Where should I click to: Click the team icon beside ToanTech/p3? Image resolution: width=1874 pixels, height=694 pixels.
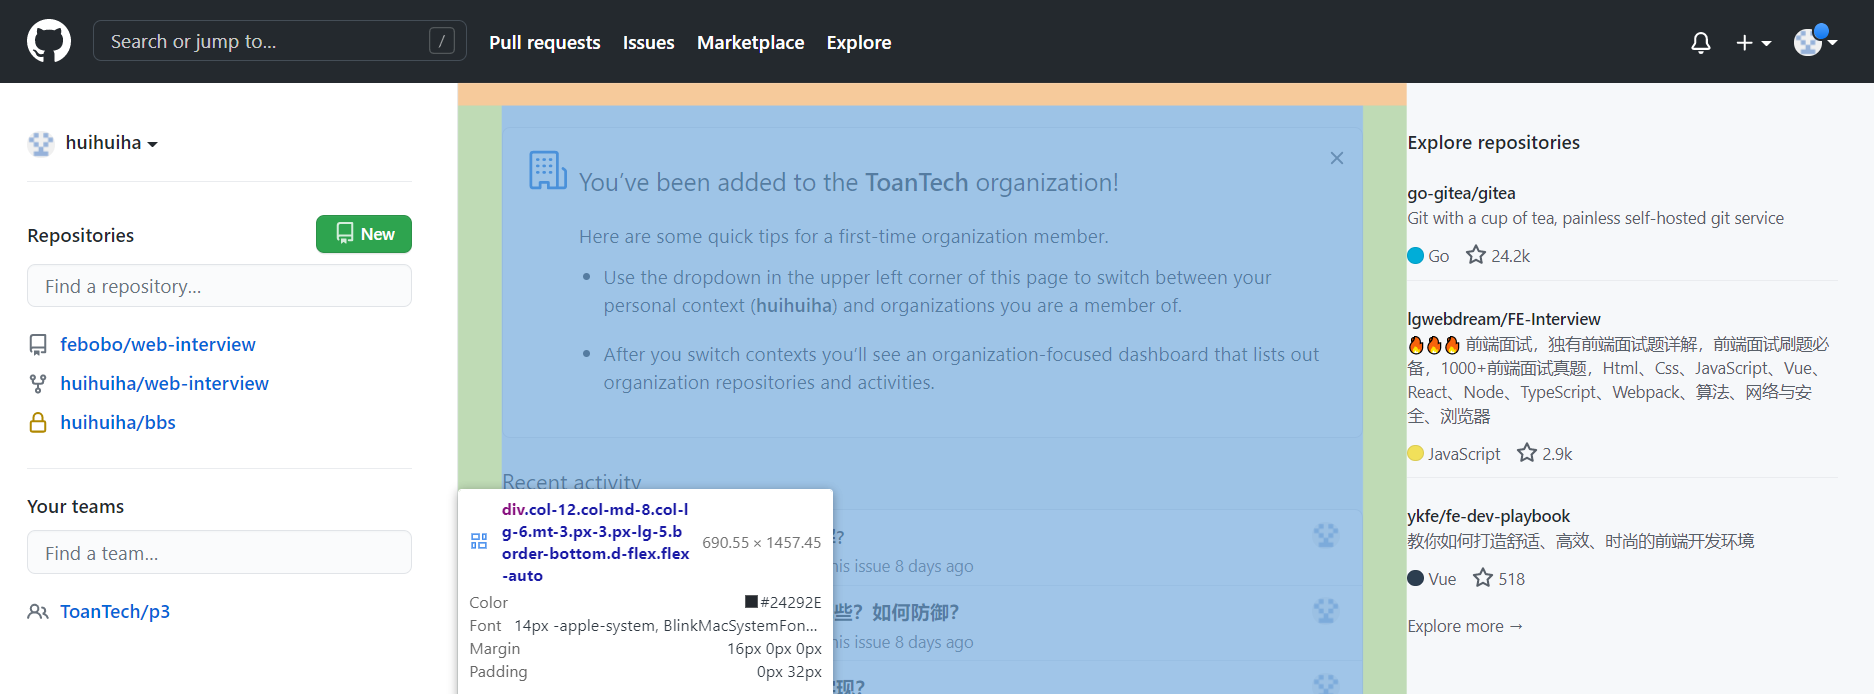pyautogui.click(x=38, y=611)
